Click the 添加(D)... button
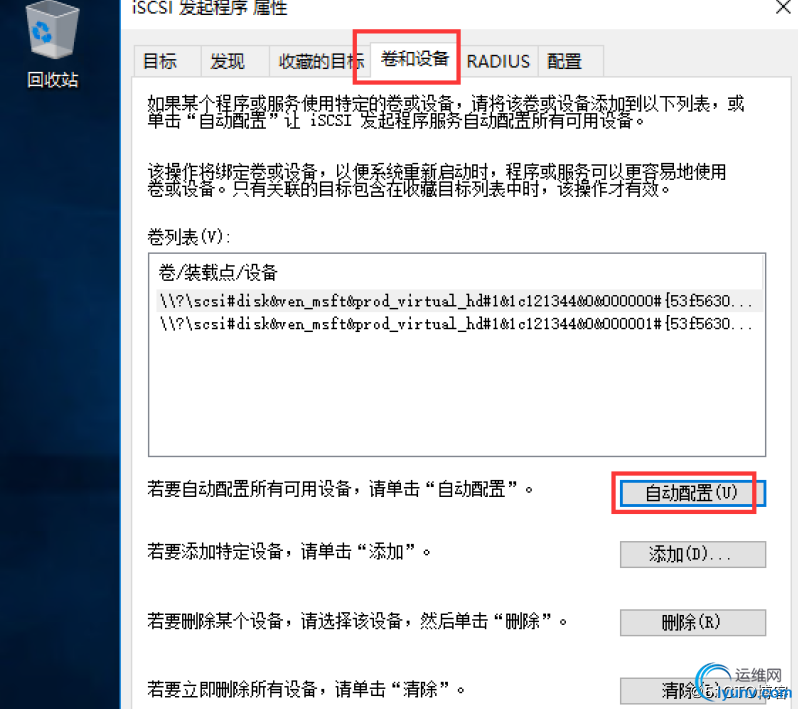The image size is (798, 709). (692, 554)
